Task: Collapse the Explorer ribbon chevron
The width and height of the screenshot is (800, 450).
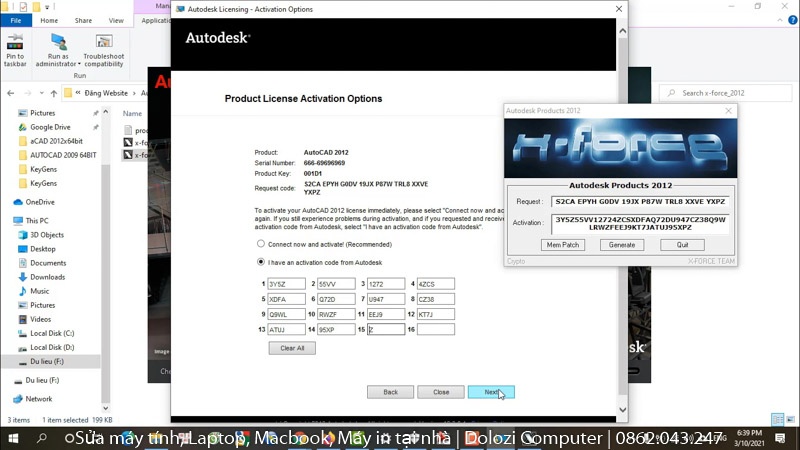Action: pyautogui.click(x=780, y=20)
